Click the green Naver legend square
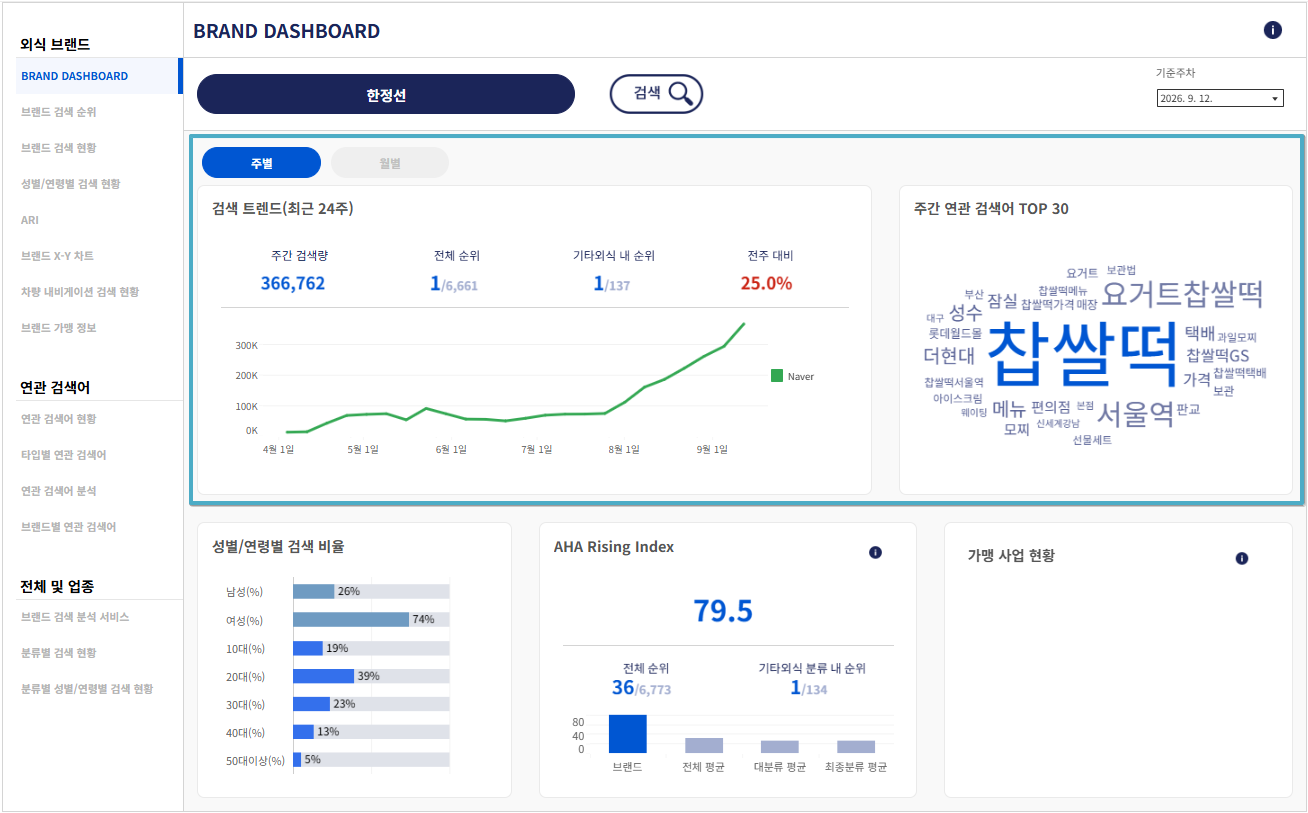The image size is (1308, 813). pyautogui.click(x=777, y=376)
